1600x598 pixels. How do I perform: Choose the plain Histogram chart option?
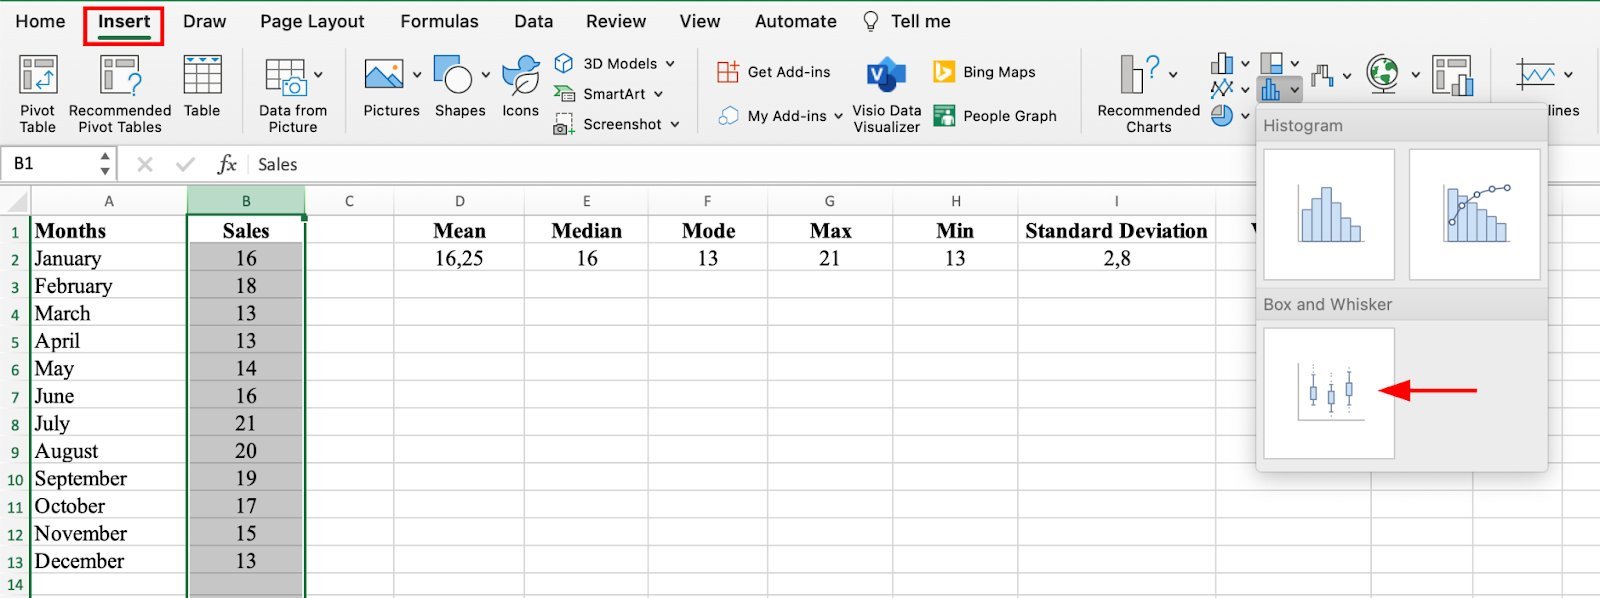(1328, 214)
